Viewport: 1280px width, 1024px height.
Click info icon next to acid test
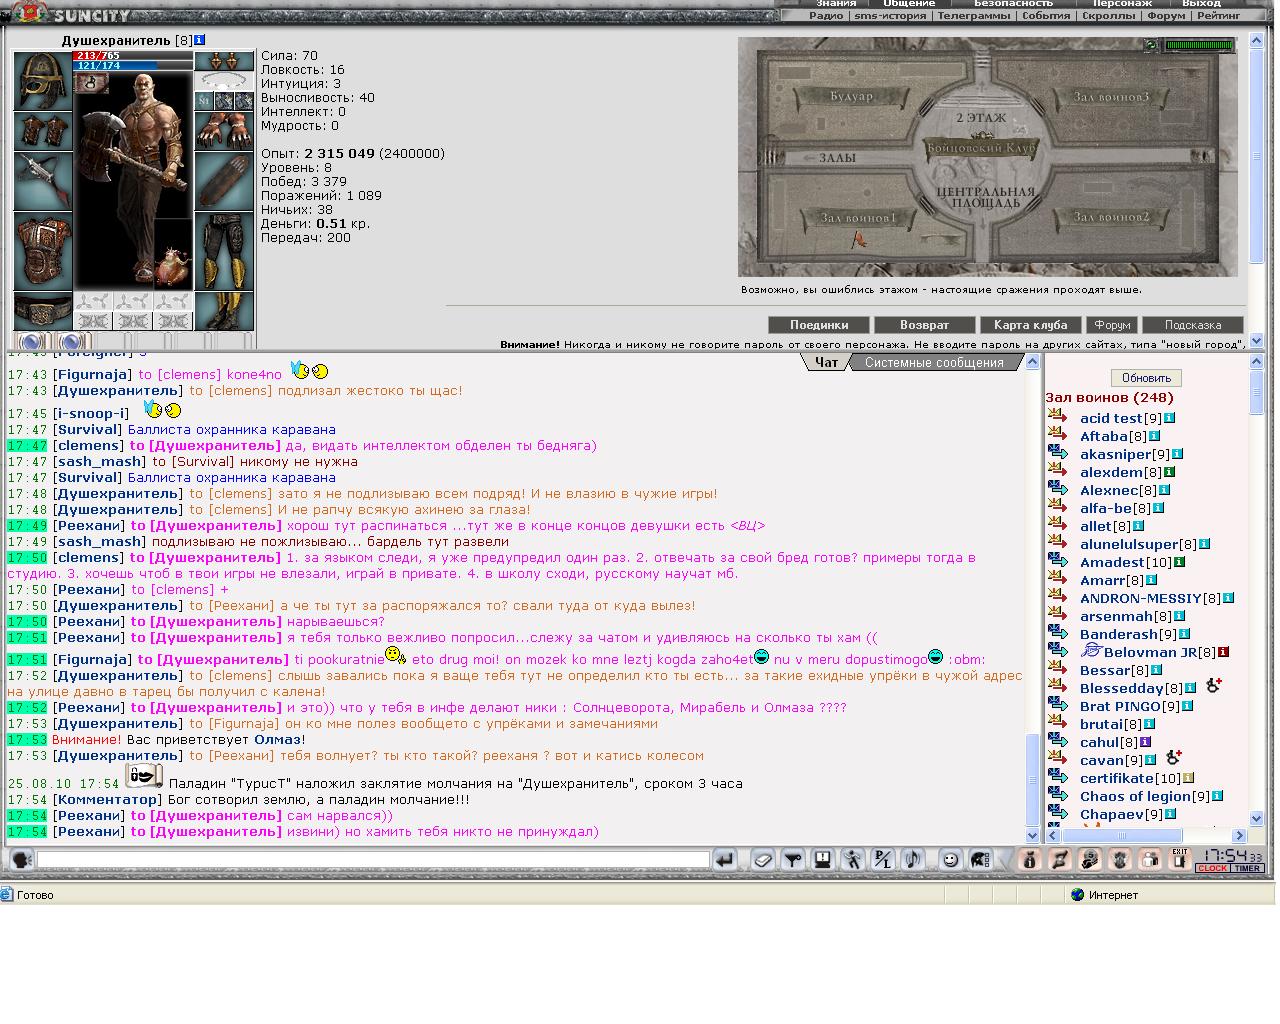click(1169, 418)
